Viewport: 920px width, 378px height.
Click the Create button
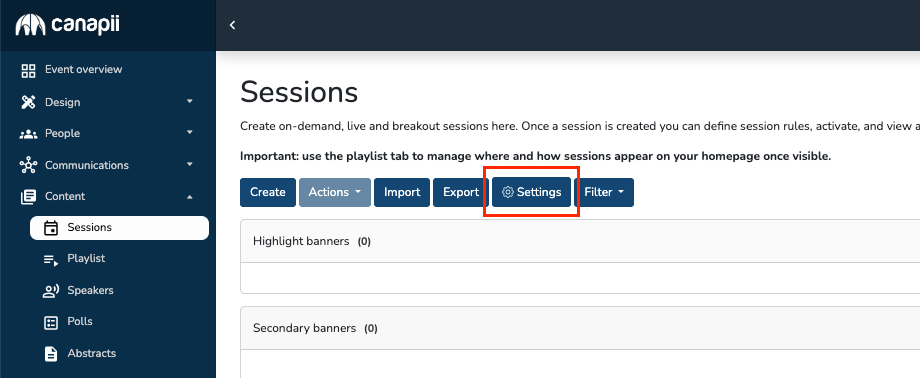coord(268,193)
